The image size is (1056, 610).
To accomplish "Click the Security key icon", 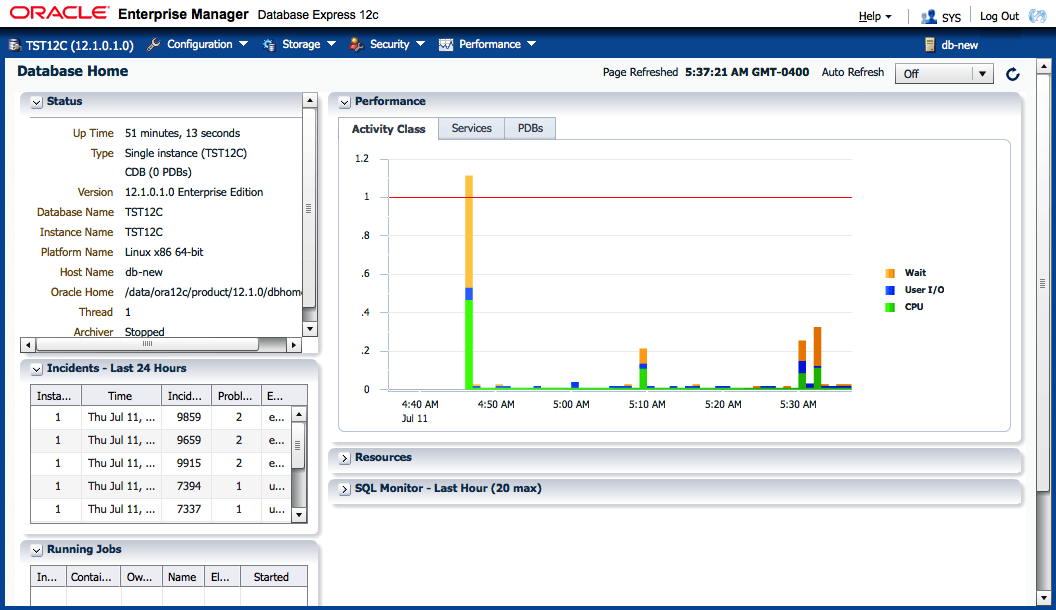I will (x=356, y=44).
